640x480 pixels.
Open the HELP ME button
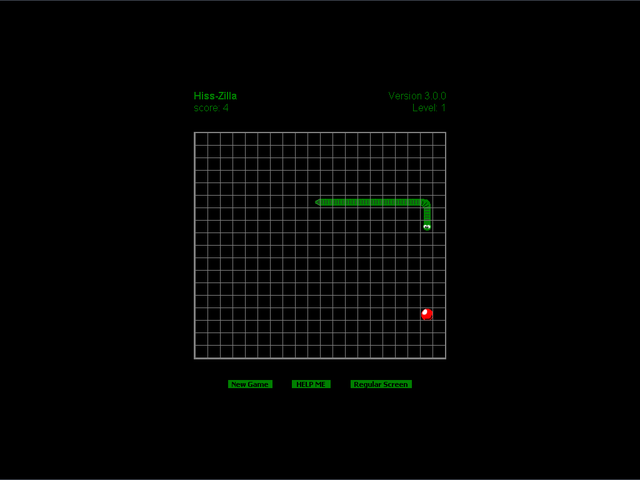pos(311,384)
